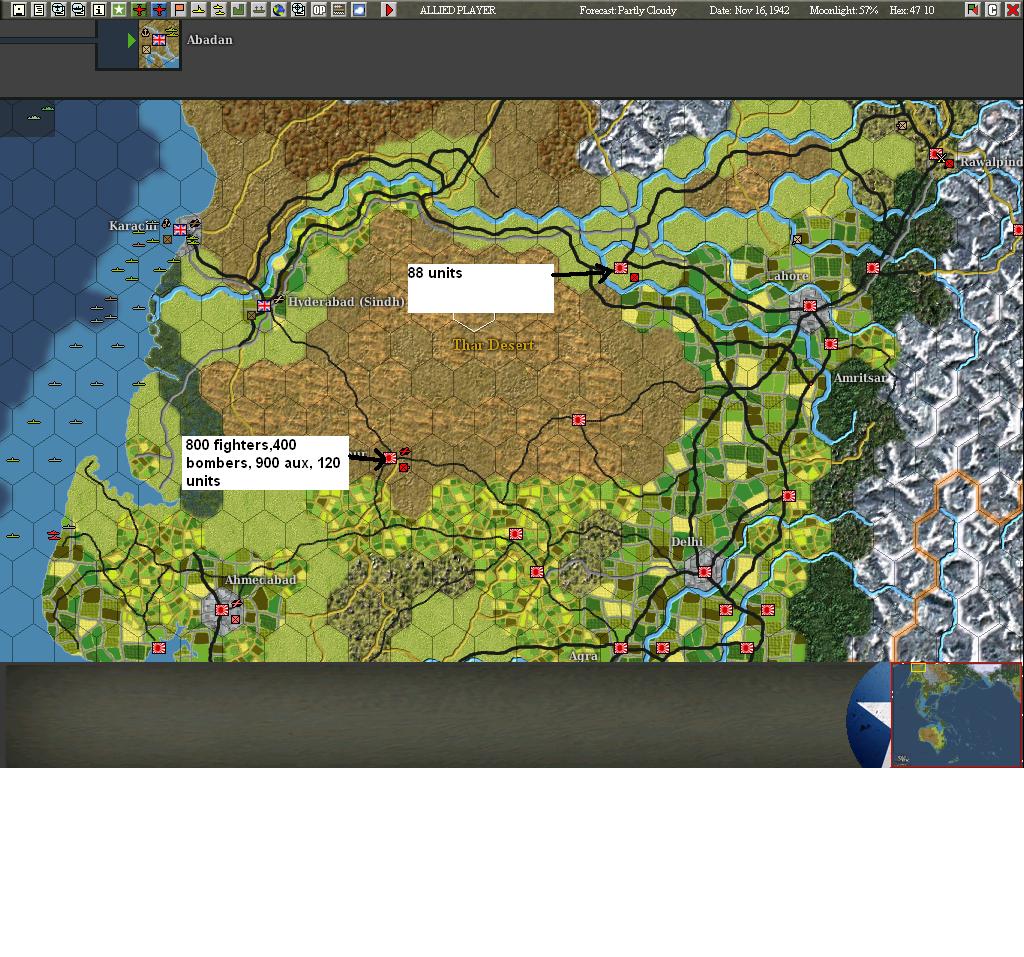Click the world minimap in bottom right
1024x957 pixels.
tap(956, 715)
